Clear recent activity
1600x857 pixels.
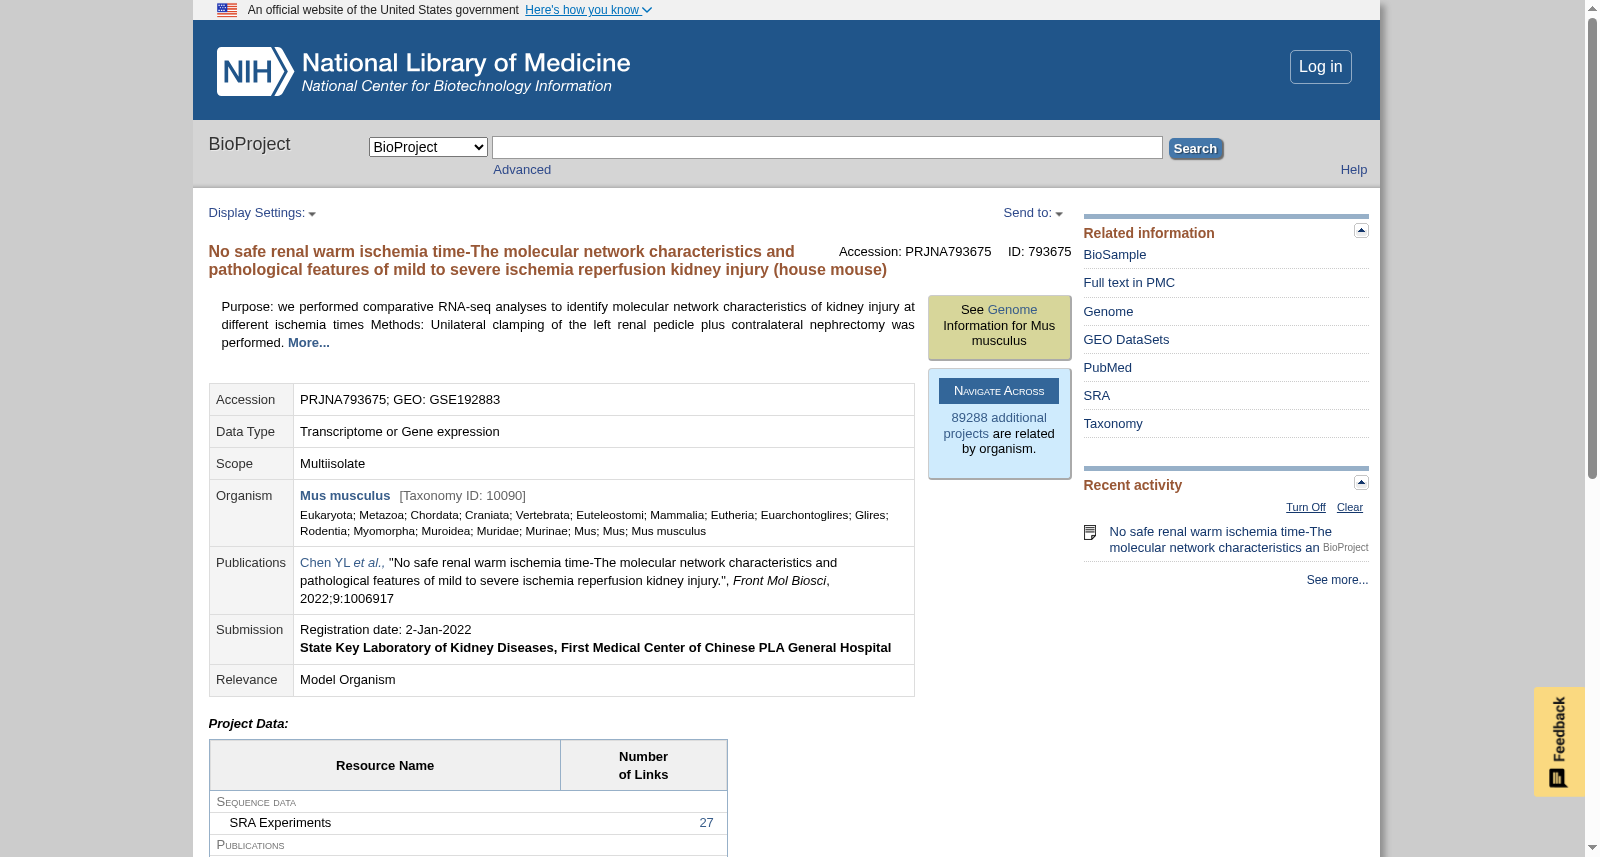pyautogui.click(x=1349, y=508)
